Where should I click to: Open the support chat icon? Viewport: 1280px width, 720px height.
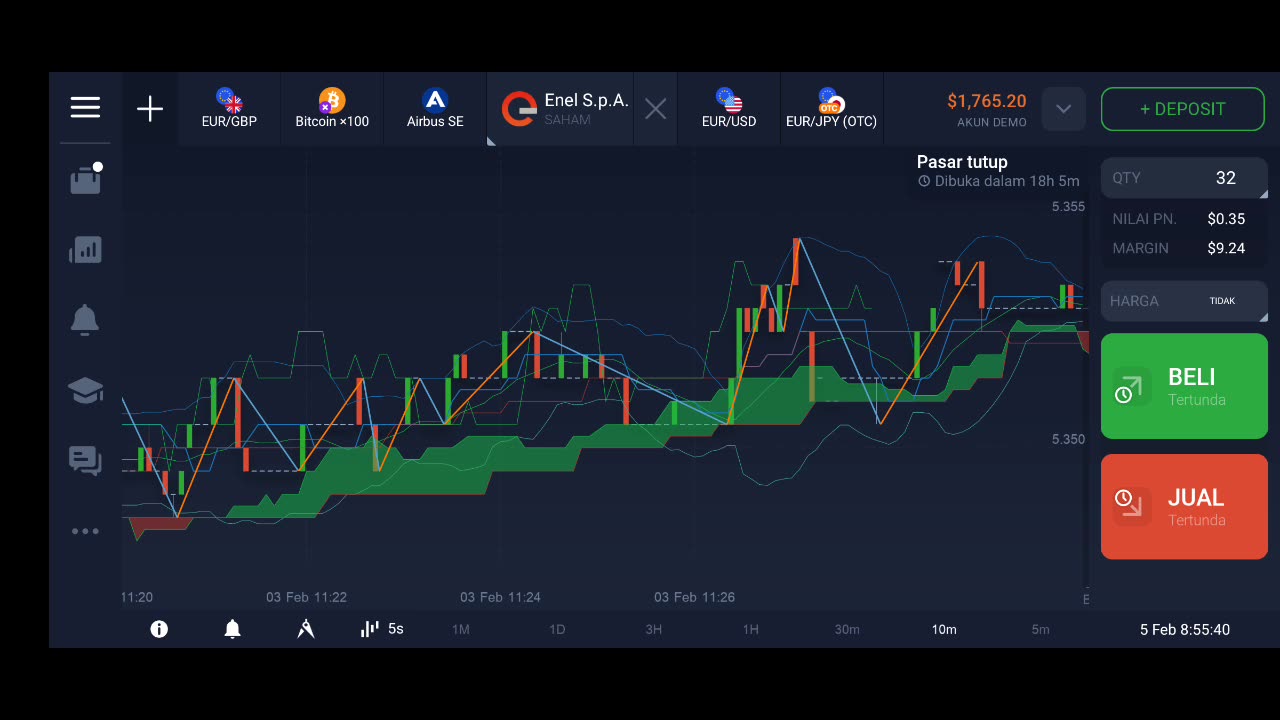click(85, 460)
